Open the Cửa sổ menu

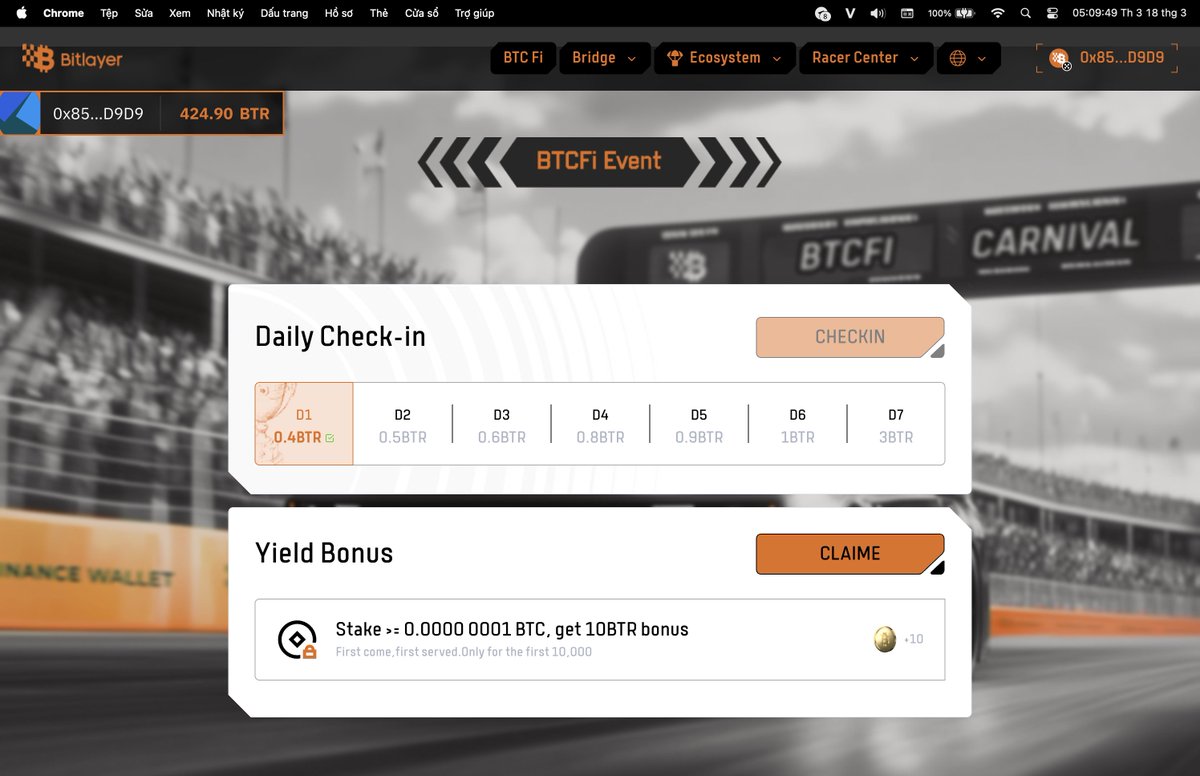422,13
